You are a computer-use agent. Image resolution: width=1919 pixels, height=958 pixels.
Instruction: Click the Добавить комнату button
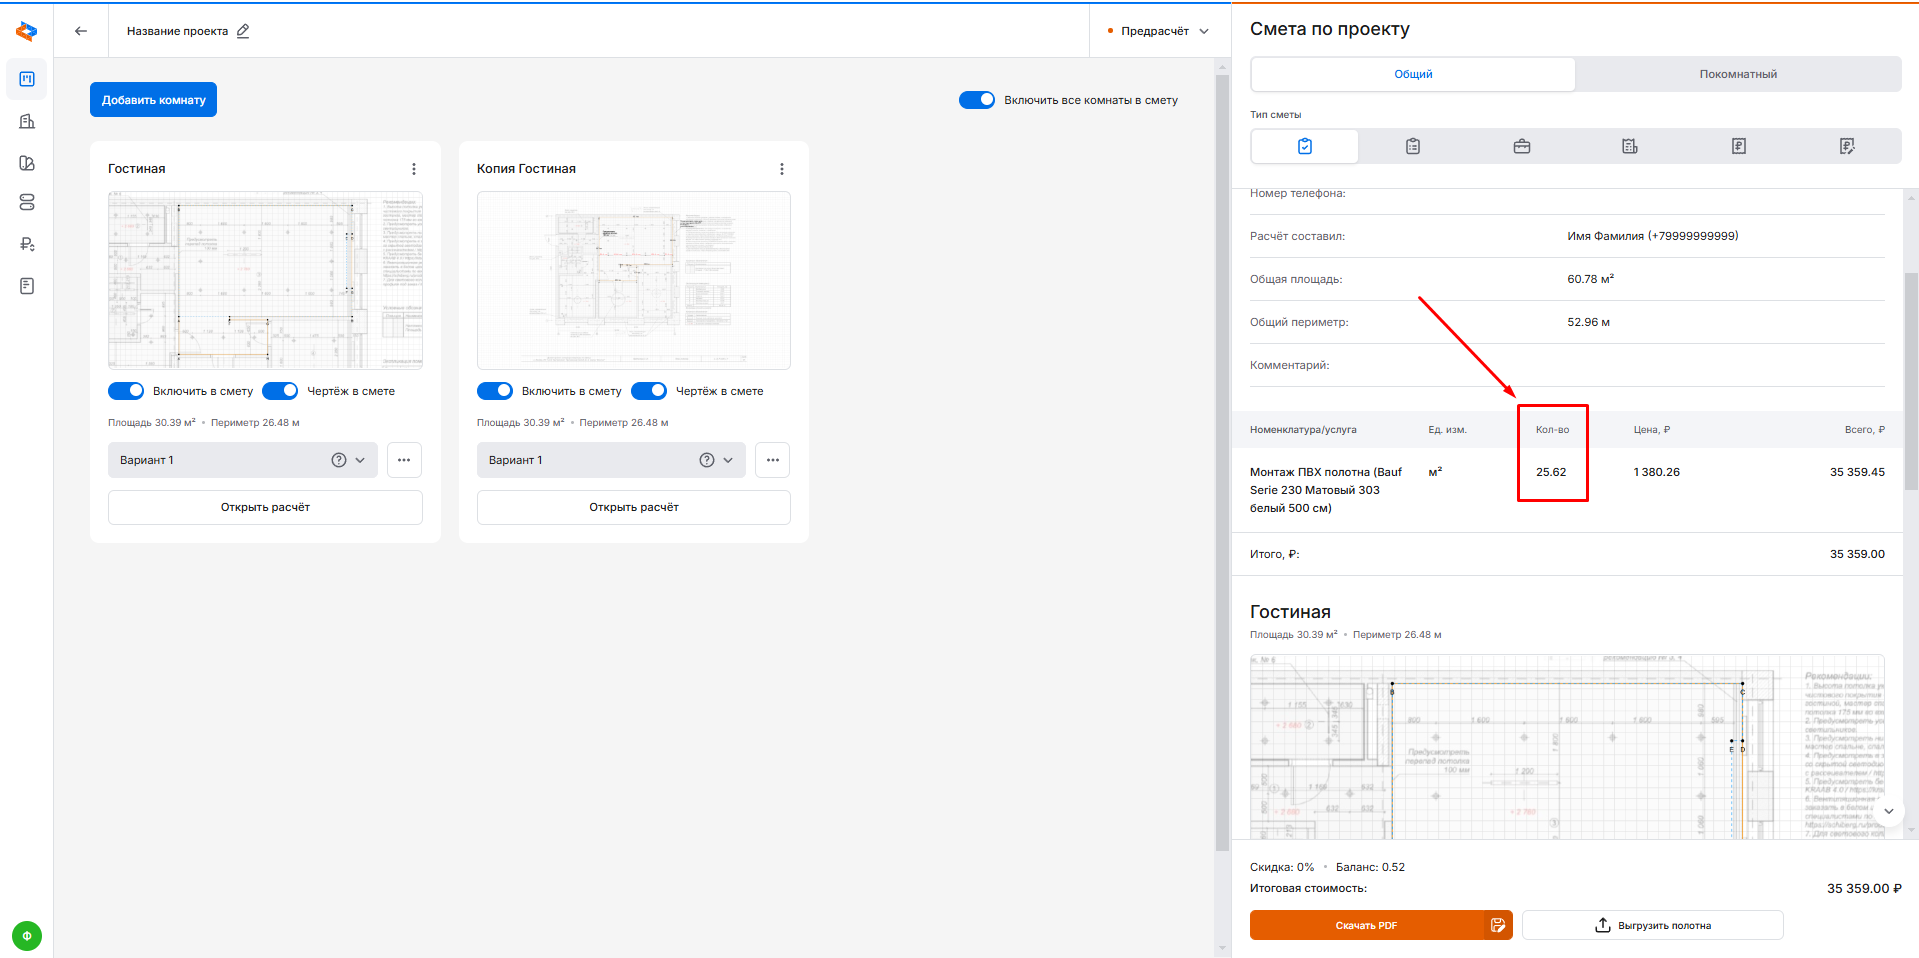pos(153,100)
